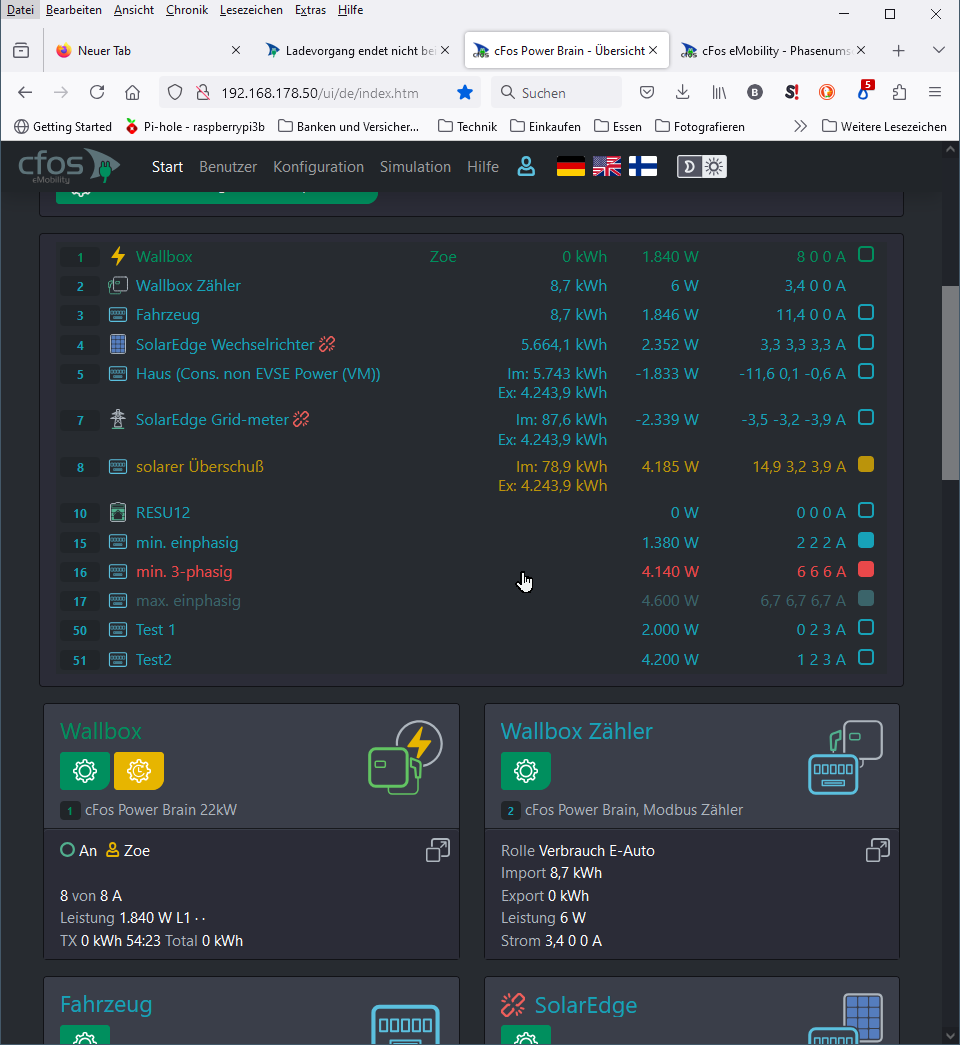Screen dimensions: 960x1045
Task: Click yellow swatch for solarer Überschuß
Action: [866, 465]
